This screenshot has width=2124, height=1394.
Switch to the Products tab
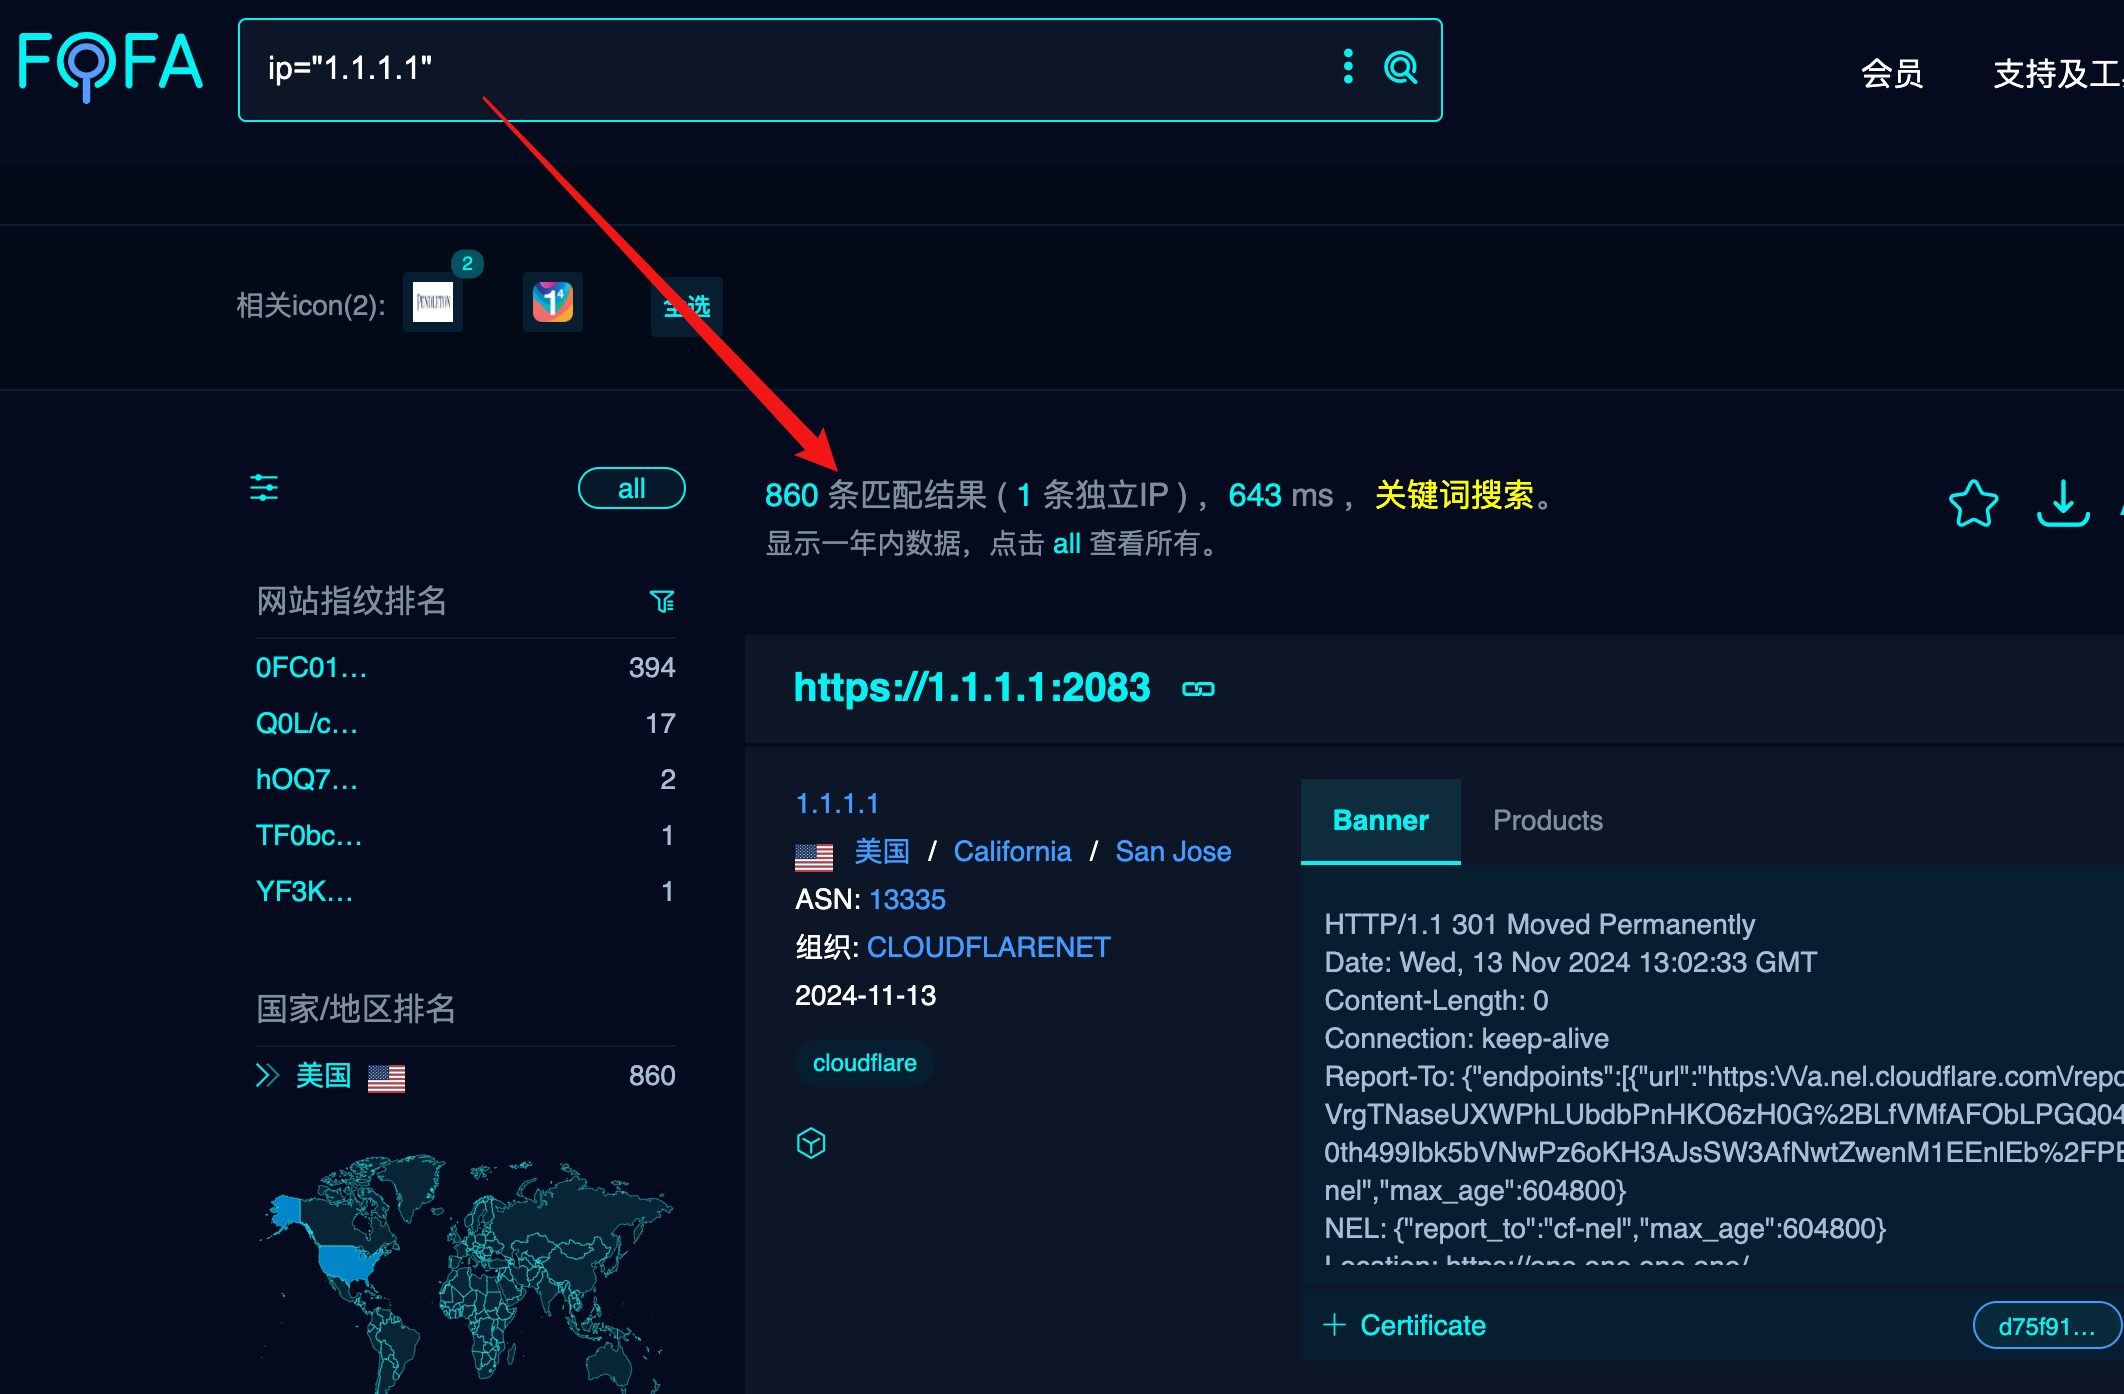(x=1547, y=820)
